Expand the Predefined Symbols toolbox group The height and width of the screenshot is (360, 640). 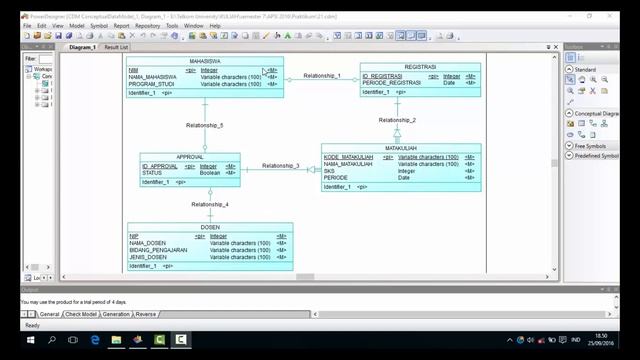click(569, 156)
